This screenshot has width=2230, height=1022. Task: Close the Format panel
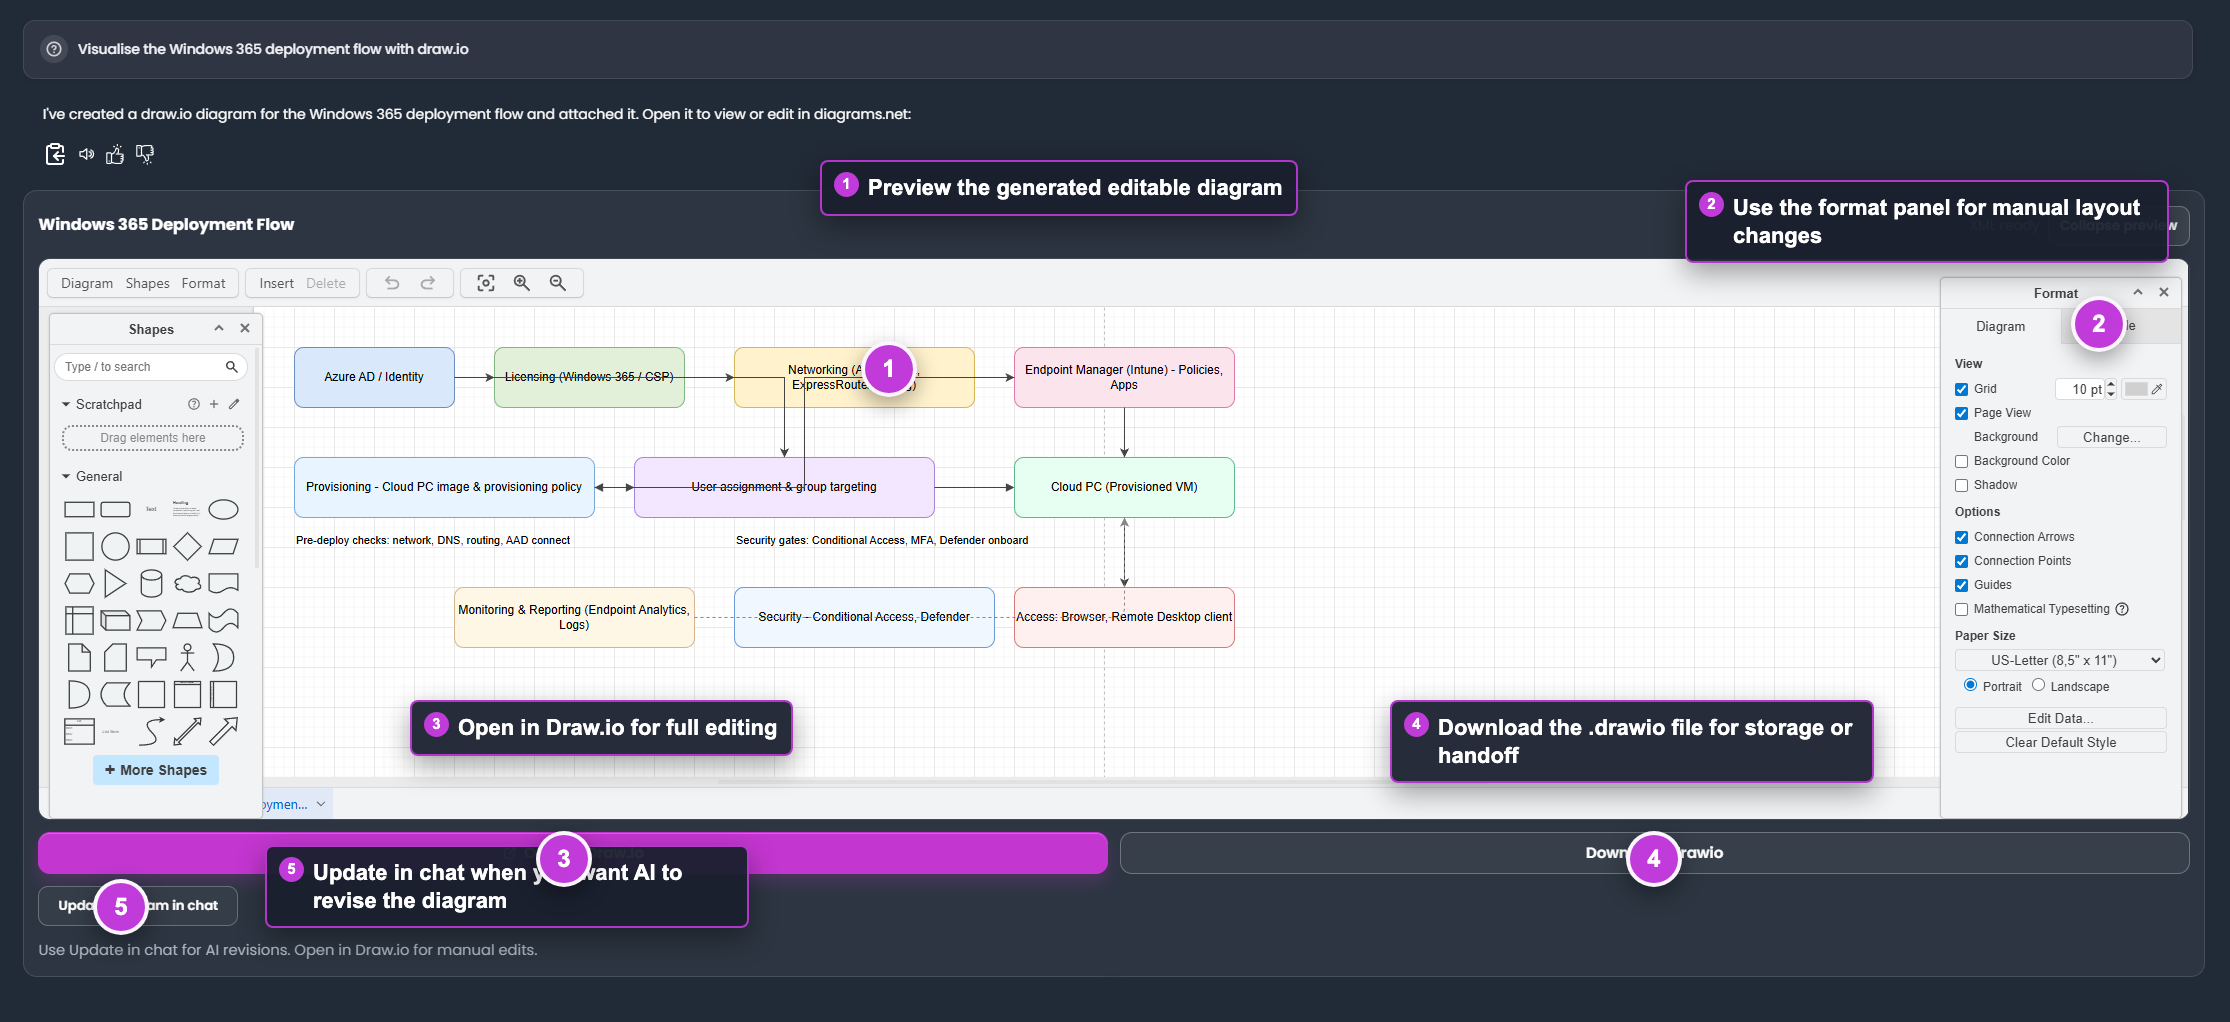[x=2164, y=292]
